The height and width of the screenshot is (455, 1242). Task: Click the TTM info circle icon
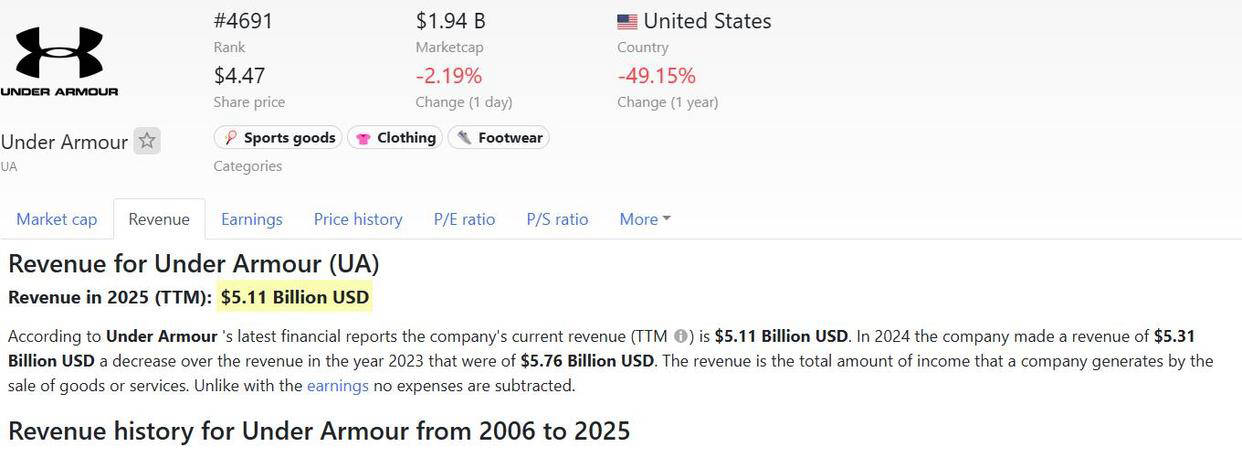click(x=680, y=336)
